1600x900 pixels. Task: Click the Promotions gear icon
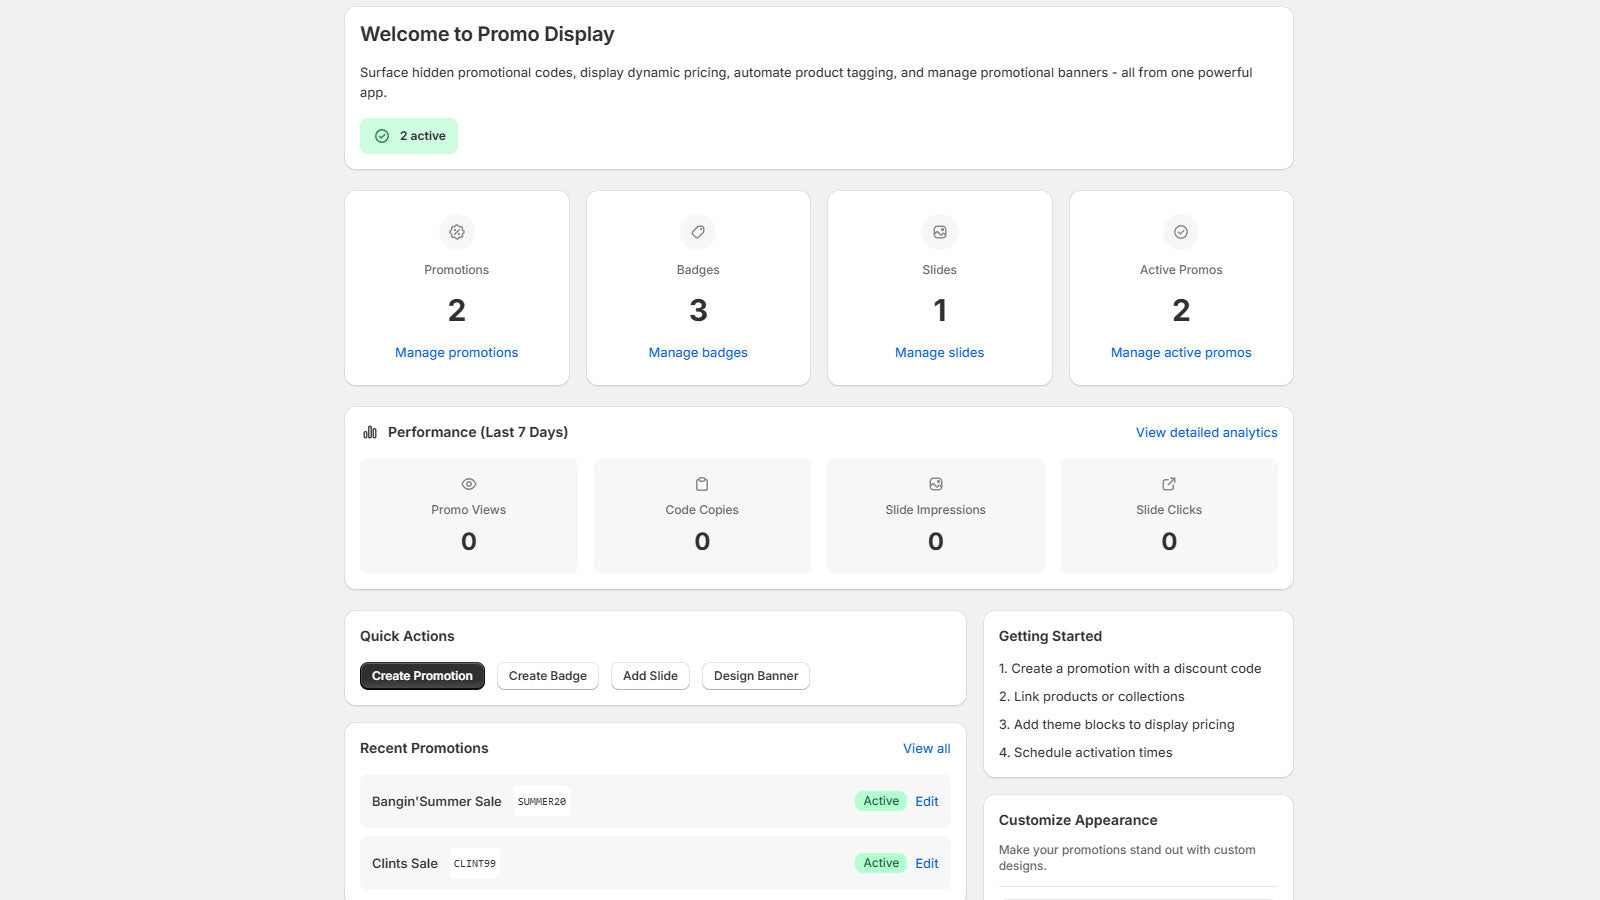tap(457, 232)
